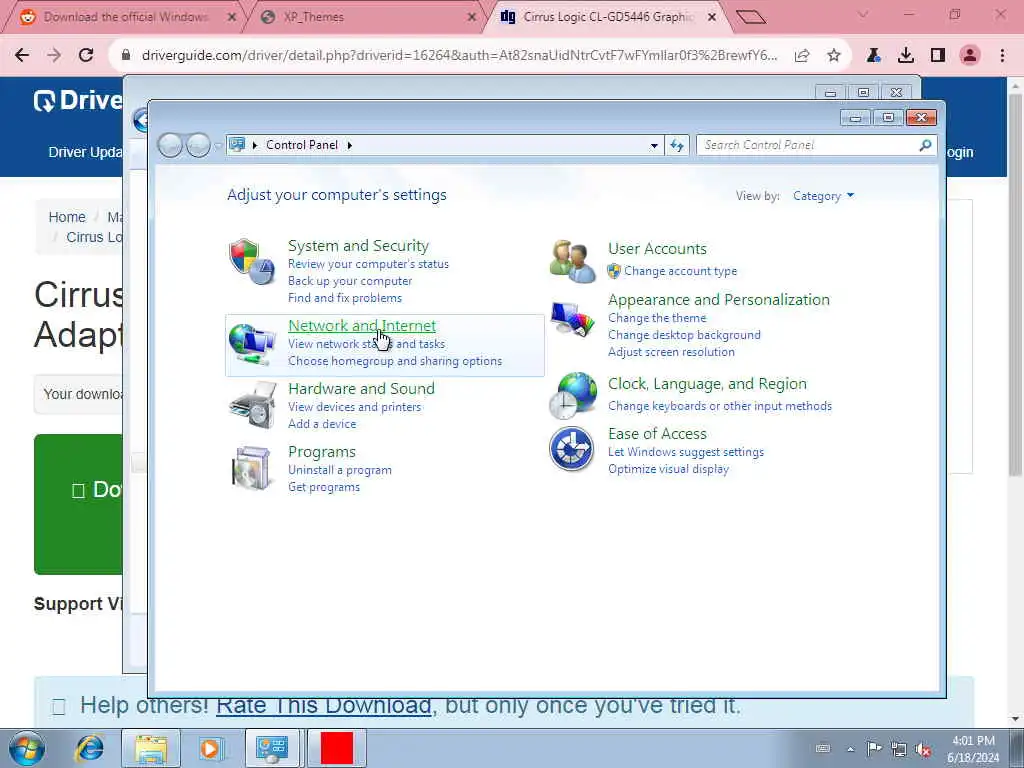
Task: Open Chrome tab search chevron
Action: pos(863,15)
